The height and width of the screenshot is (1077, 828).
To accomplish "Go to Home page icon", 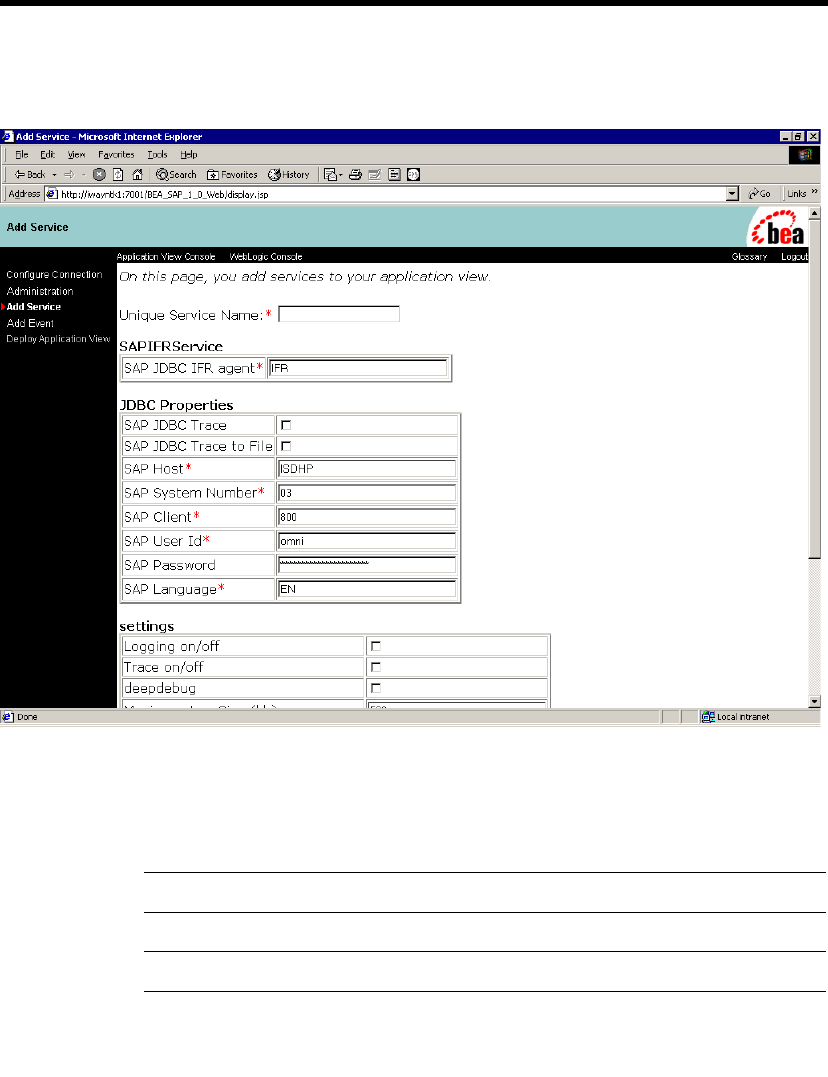I will point(137,174).
